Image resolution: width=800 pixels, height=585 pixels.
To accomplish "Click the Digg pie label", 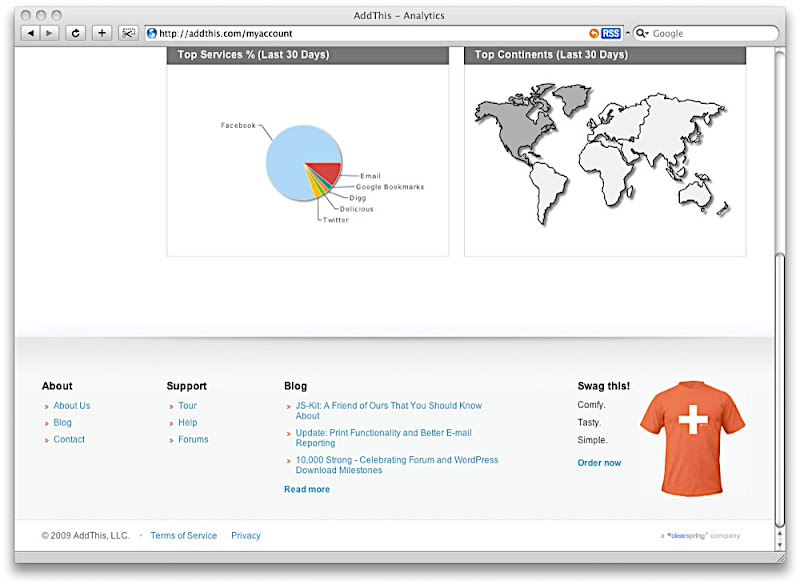I will point(358,198).
